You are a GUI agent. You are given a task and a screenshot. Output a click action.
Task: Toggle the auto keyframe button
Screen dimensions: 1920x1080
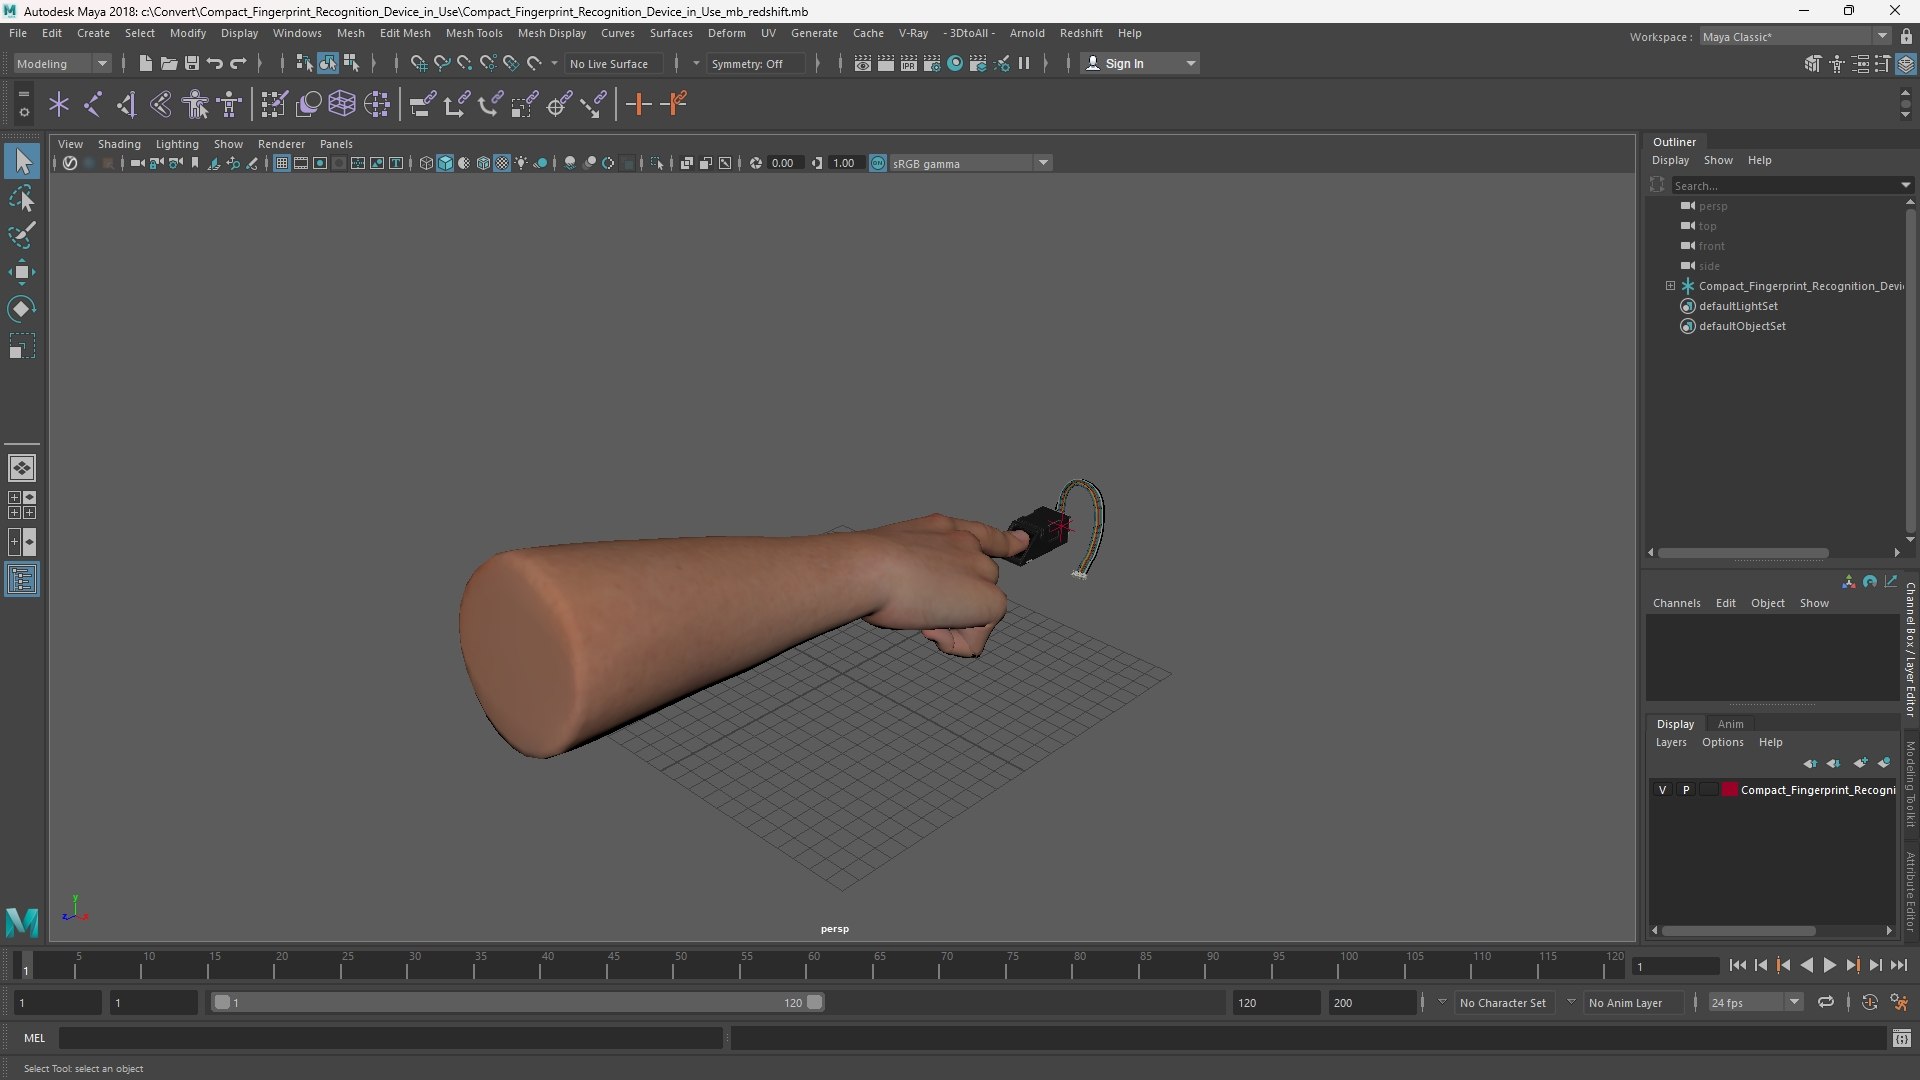pos(1869,1002)
